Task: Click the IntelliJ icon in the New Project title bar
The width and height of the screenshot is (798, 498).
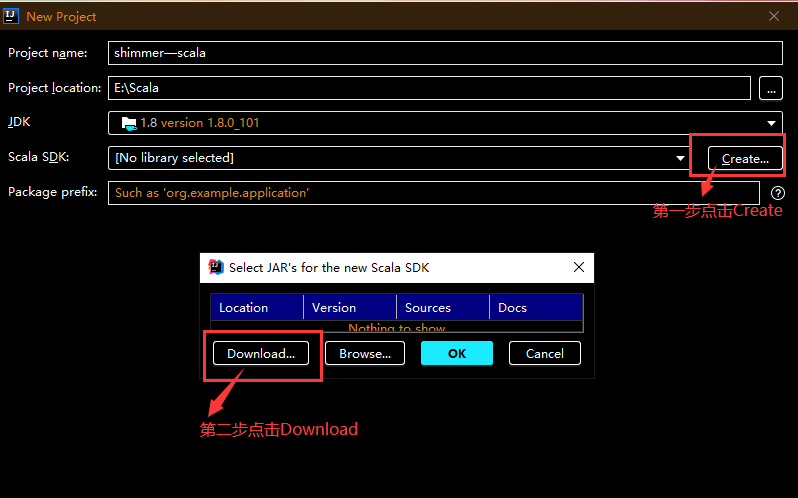Action: (11, 16)
